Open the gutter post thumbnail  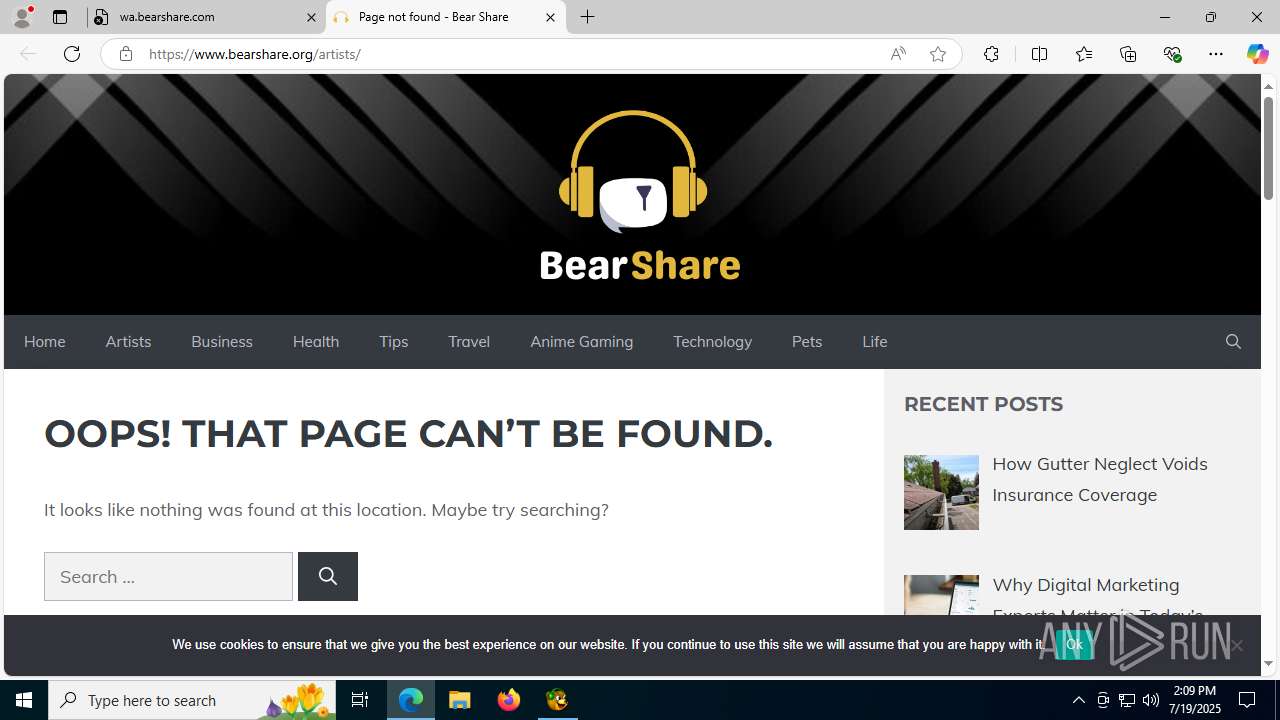click(x=941, y=492)
